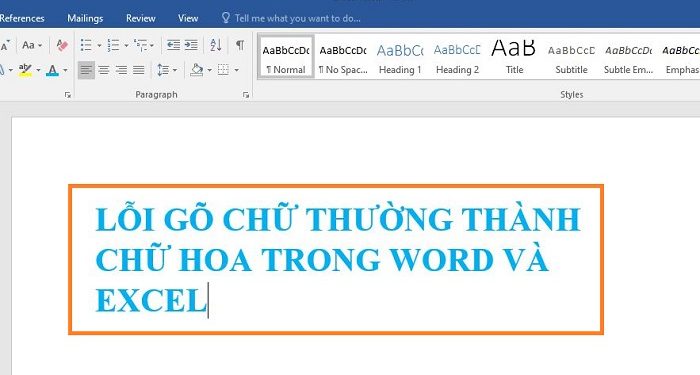The image size is (700, 375).
Task: Click the word 'TRONG' in the document
Action: click(321, 260)
